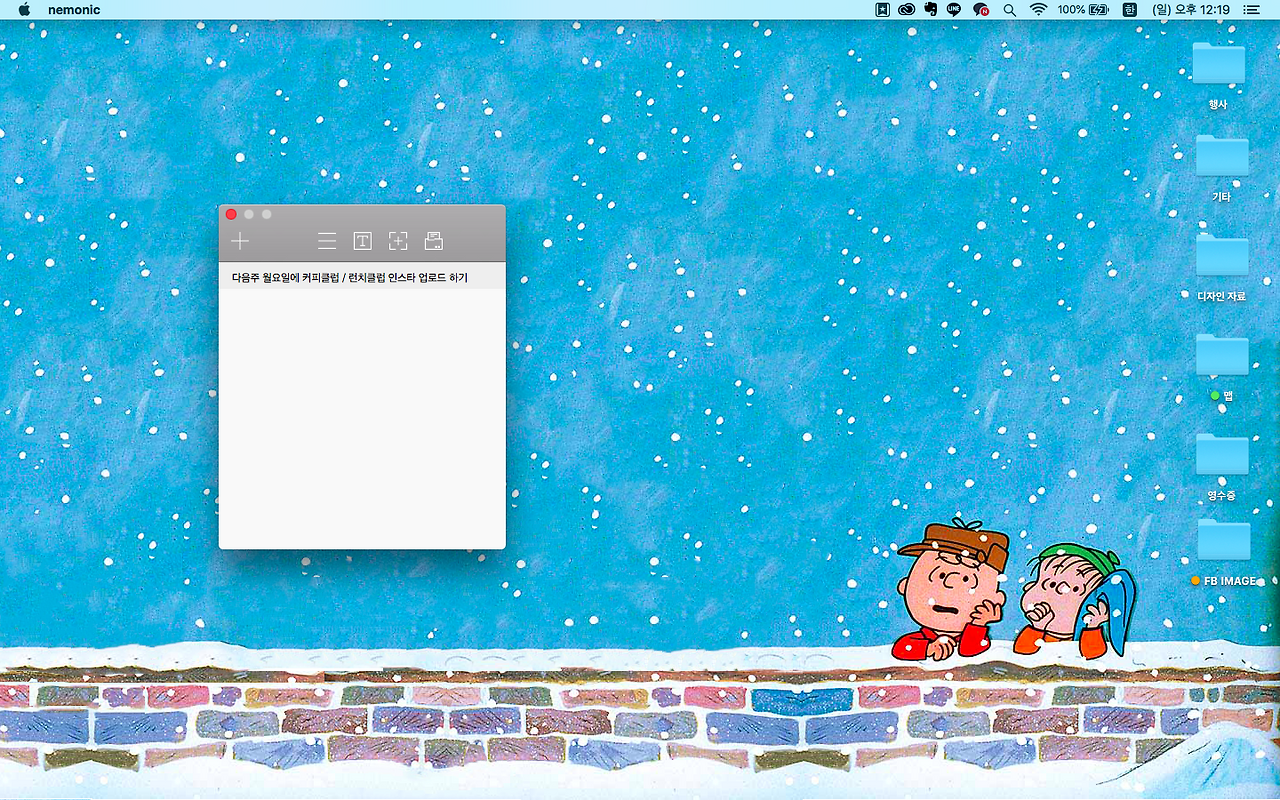
Task: Close the nemonic window with red button
Action: [x=231, y=214]
